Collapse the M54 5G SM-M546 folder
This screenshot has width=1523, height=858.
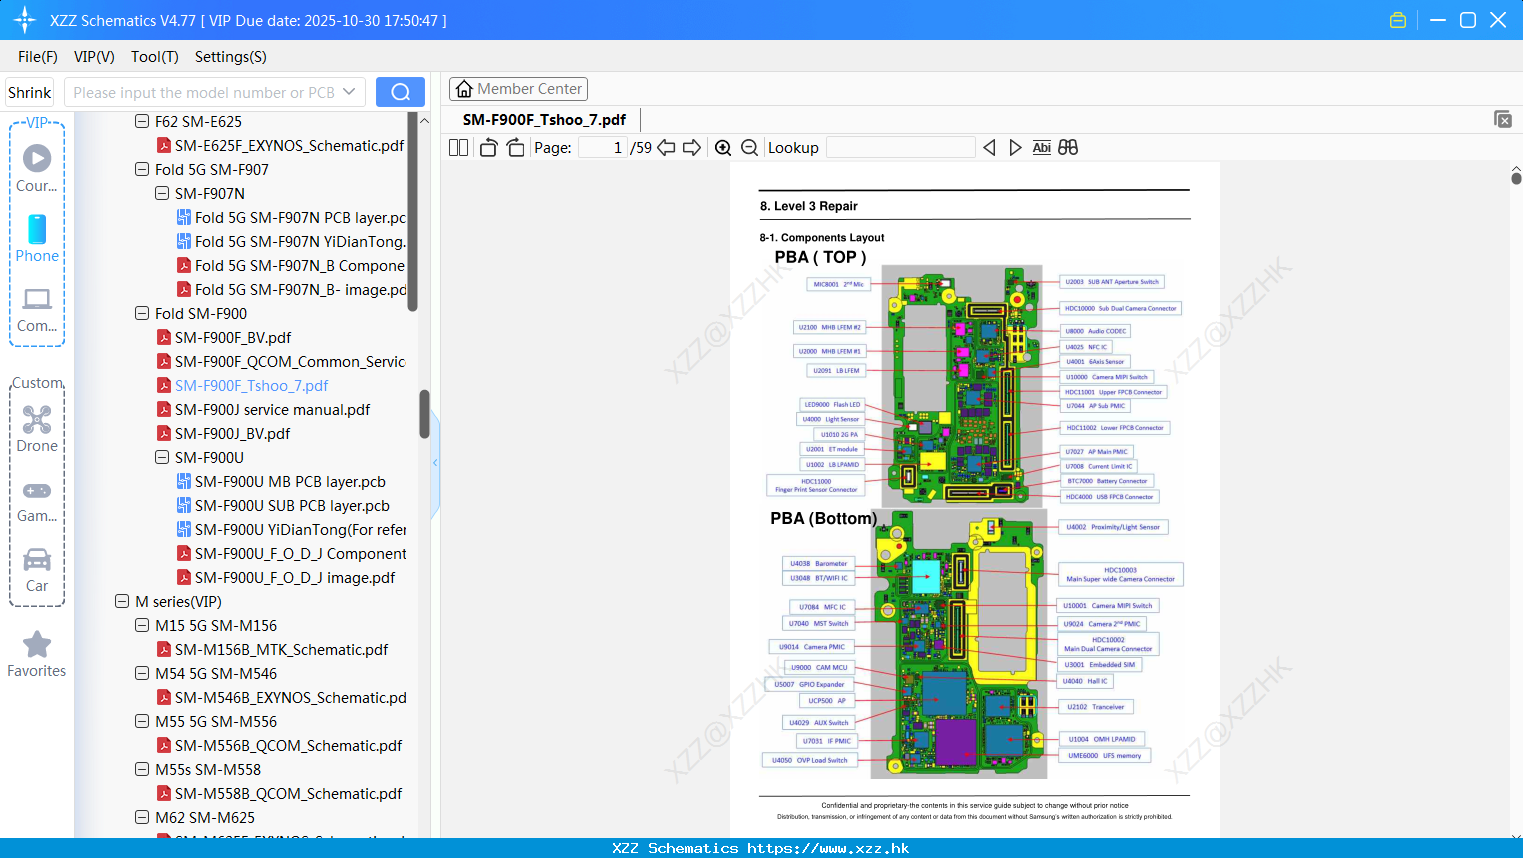tap(142, 673)
